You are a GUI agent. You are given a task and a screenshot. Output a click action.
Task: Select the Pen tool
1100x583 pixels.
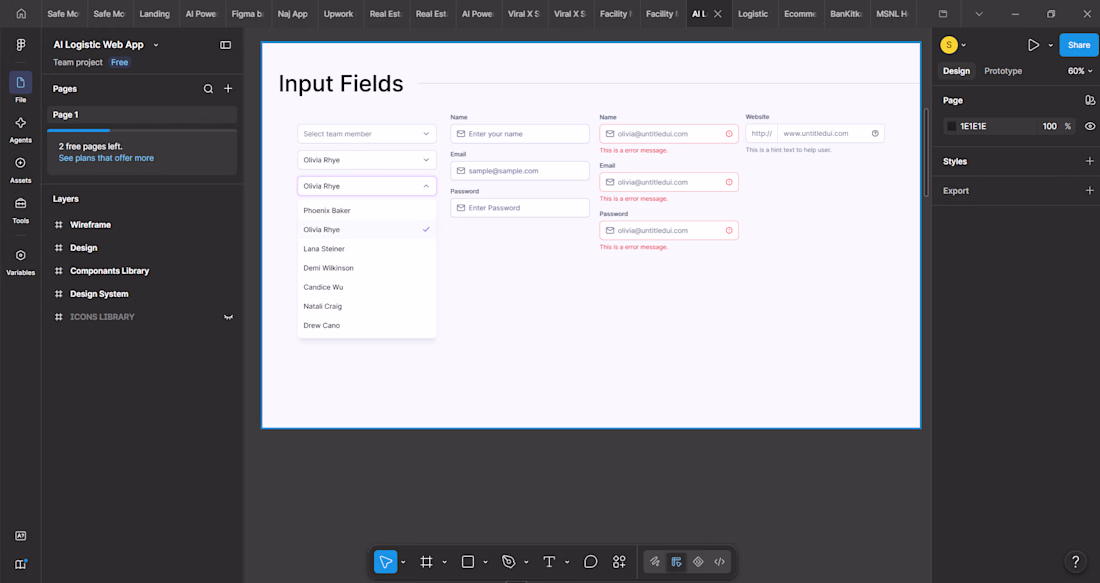[x=508, y=562]
